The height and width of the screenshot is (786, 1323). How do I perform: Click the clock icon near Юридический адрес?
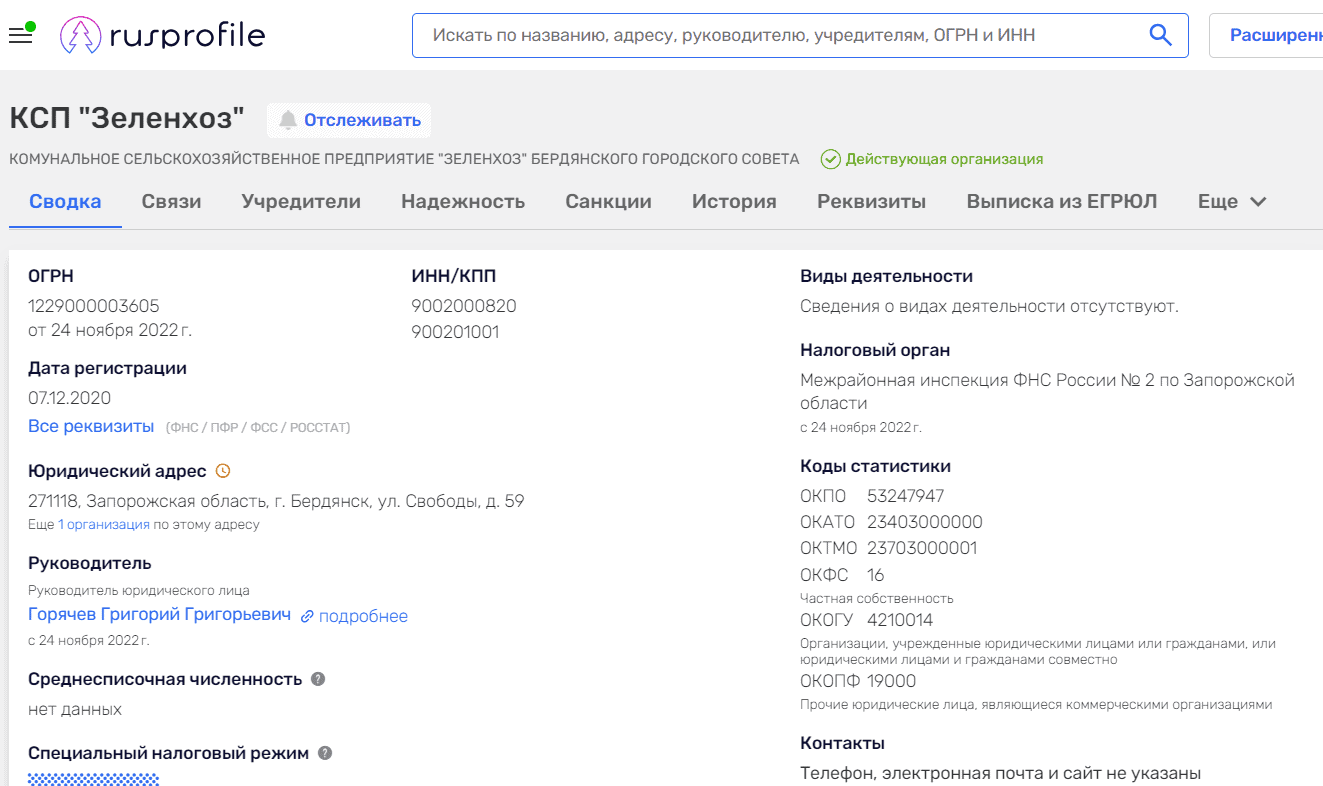tap(224, 470)
